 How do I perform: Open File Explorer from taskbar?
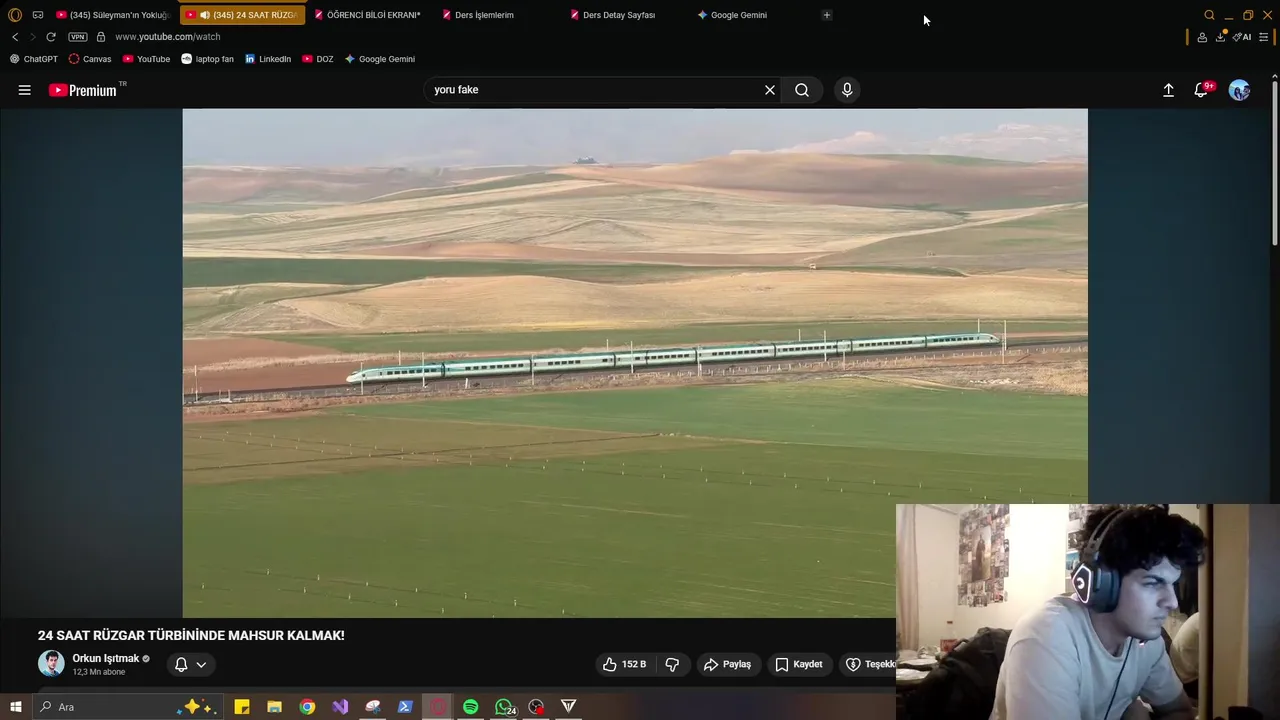pos(274,707)
